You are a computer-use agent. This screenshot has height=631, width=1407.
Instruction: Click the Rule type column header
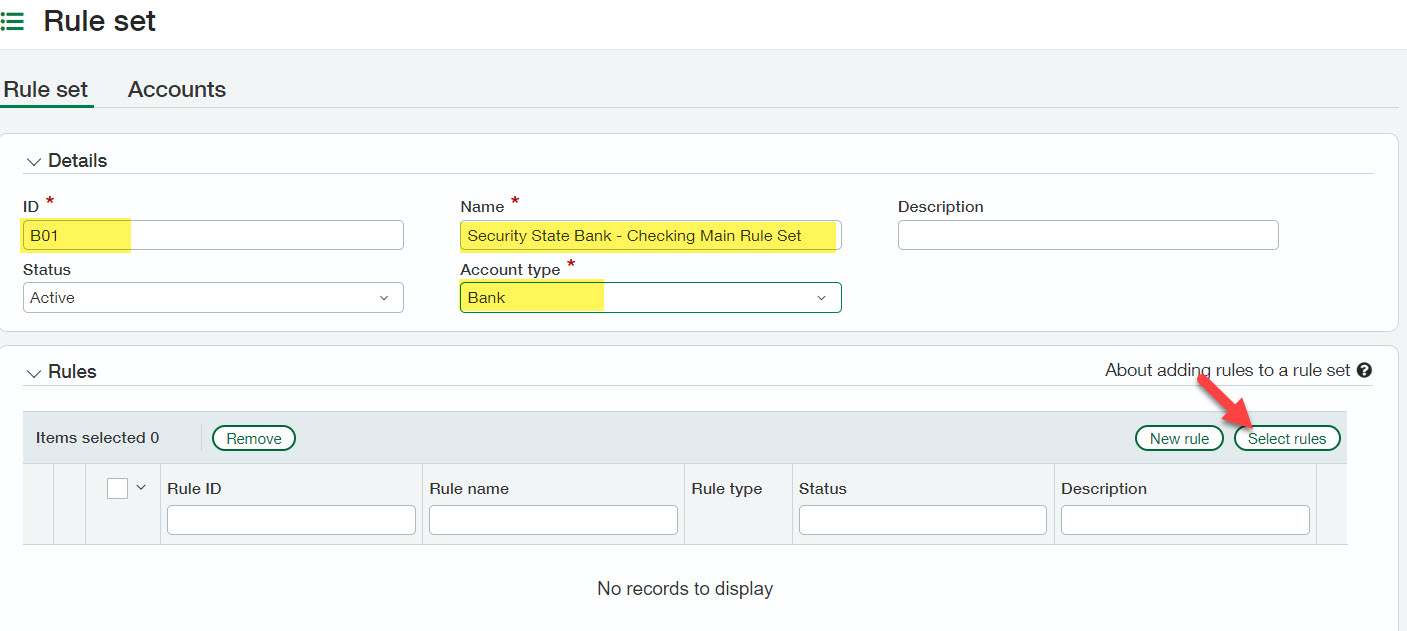(727, 489)
